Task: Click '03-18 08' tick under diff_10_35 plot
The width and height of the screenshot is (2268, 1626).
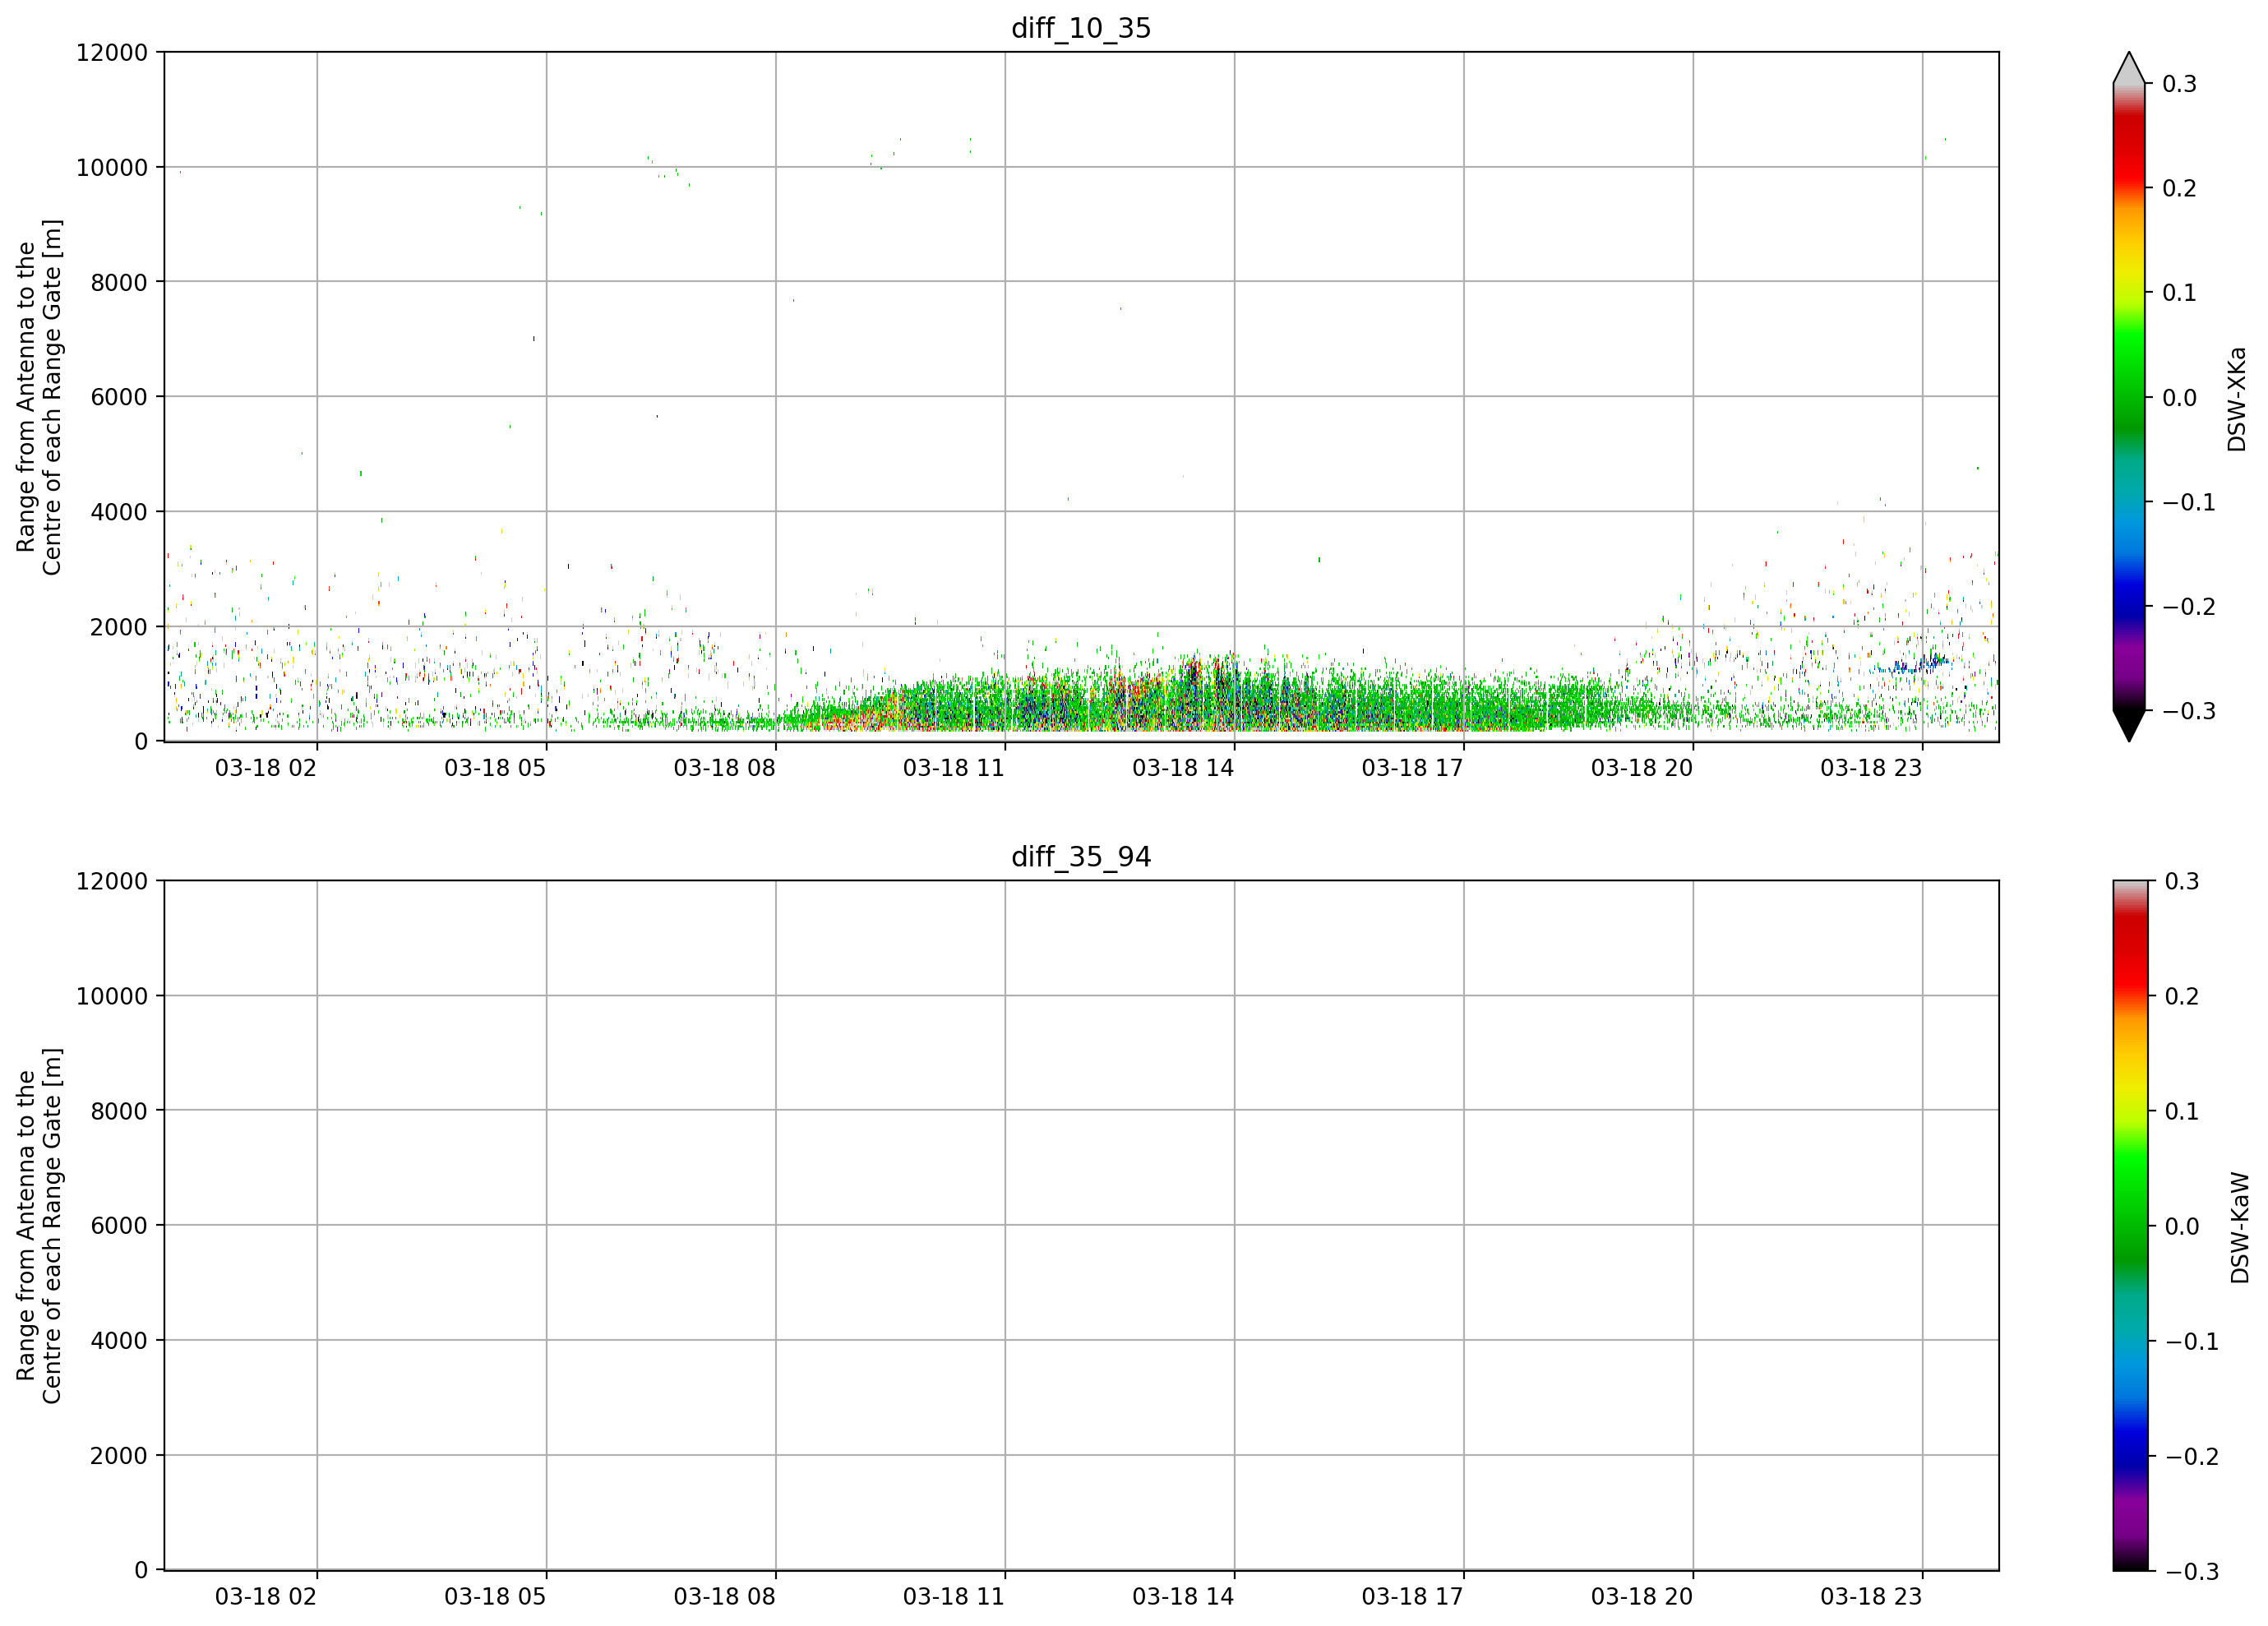Action: click(724, 768)
